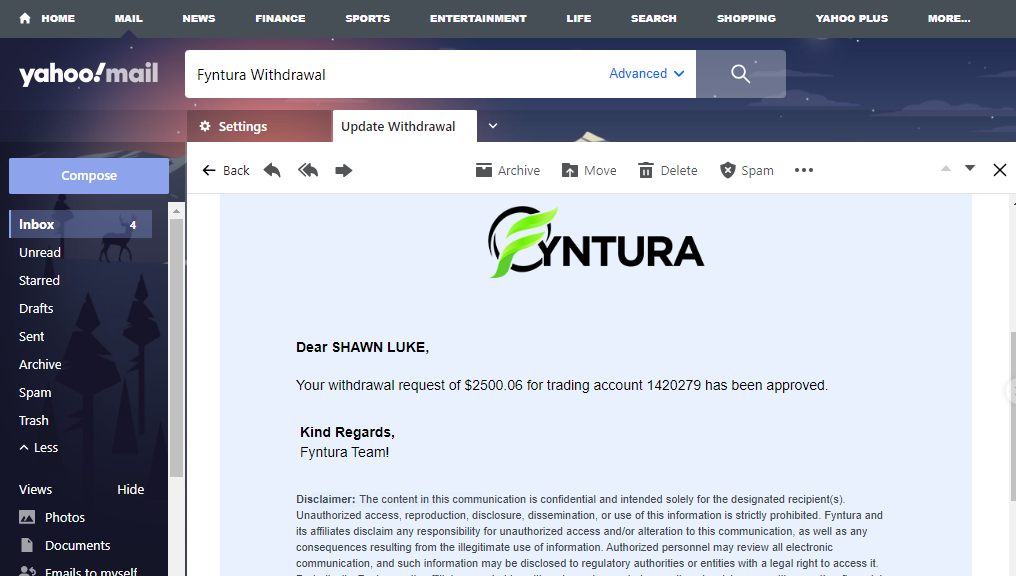The width and height of the screenshot is (1016, 576).
Task: Open the Sent folder
Action: (31, 336)
